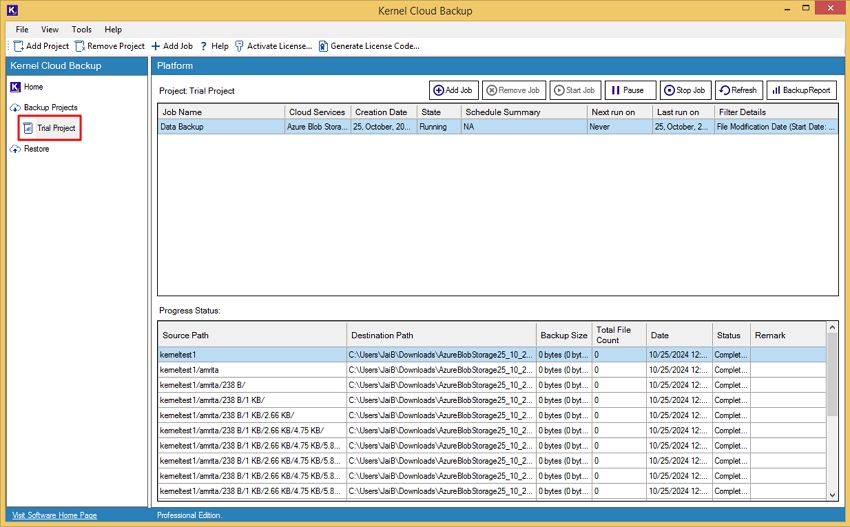Screen dimensions: 850x527
Task: Open the View menu
Action: [x=50, y=29]
